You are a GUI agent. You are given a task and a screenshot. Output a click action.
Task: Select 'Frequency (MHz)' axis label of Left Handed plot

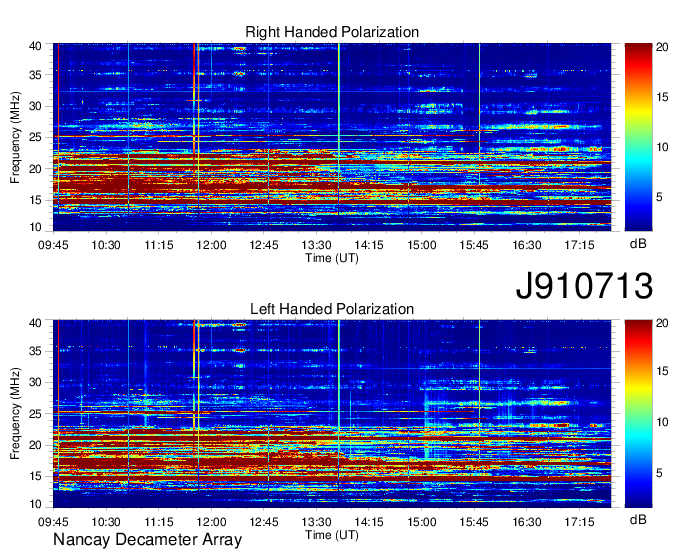pos(15,414)
